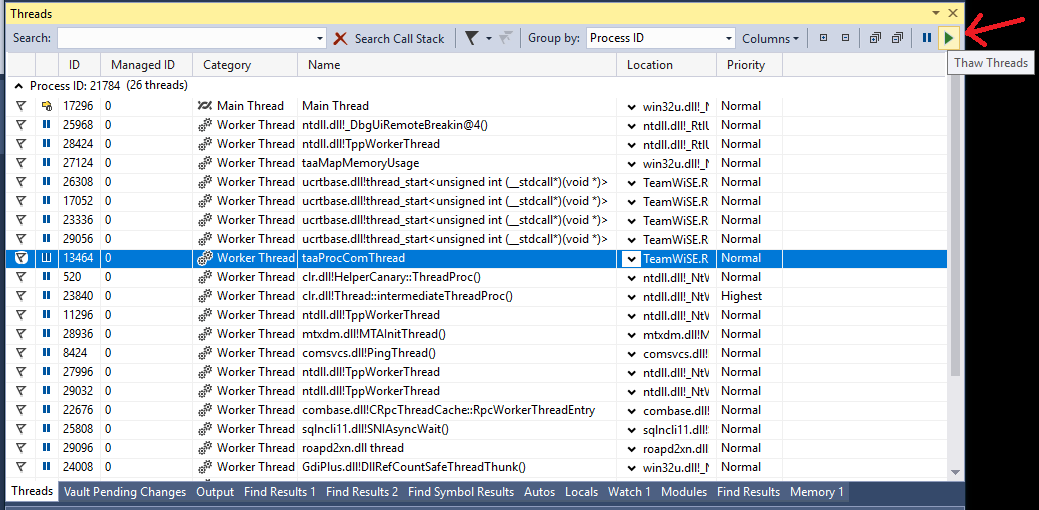This screenshot has height=510, width=1039.
Task: Click the flag filter icon in toolbar
Action: click(471, 38)
